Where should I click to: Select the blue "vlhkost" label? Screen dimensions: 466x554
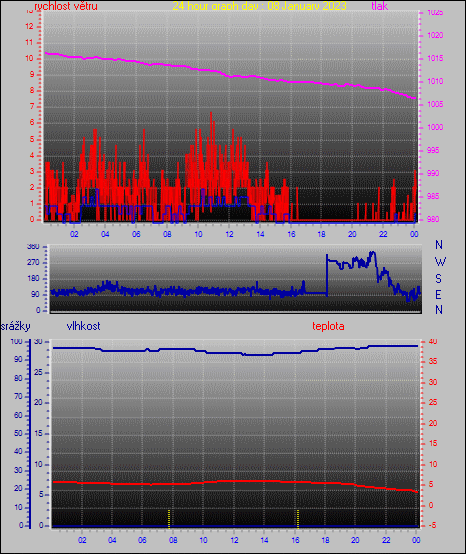tap(83, 326)
